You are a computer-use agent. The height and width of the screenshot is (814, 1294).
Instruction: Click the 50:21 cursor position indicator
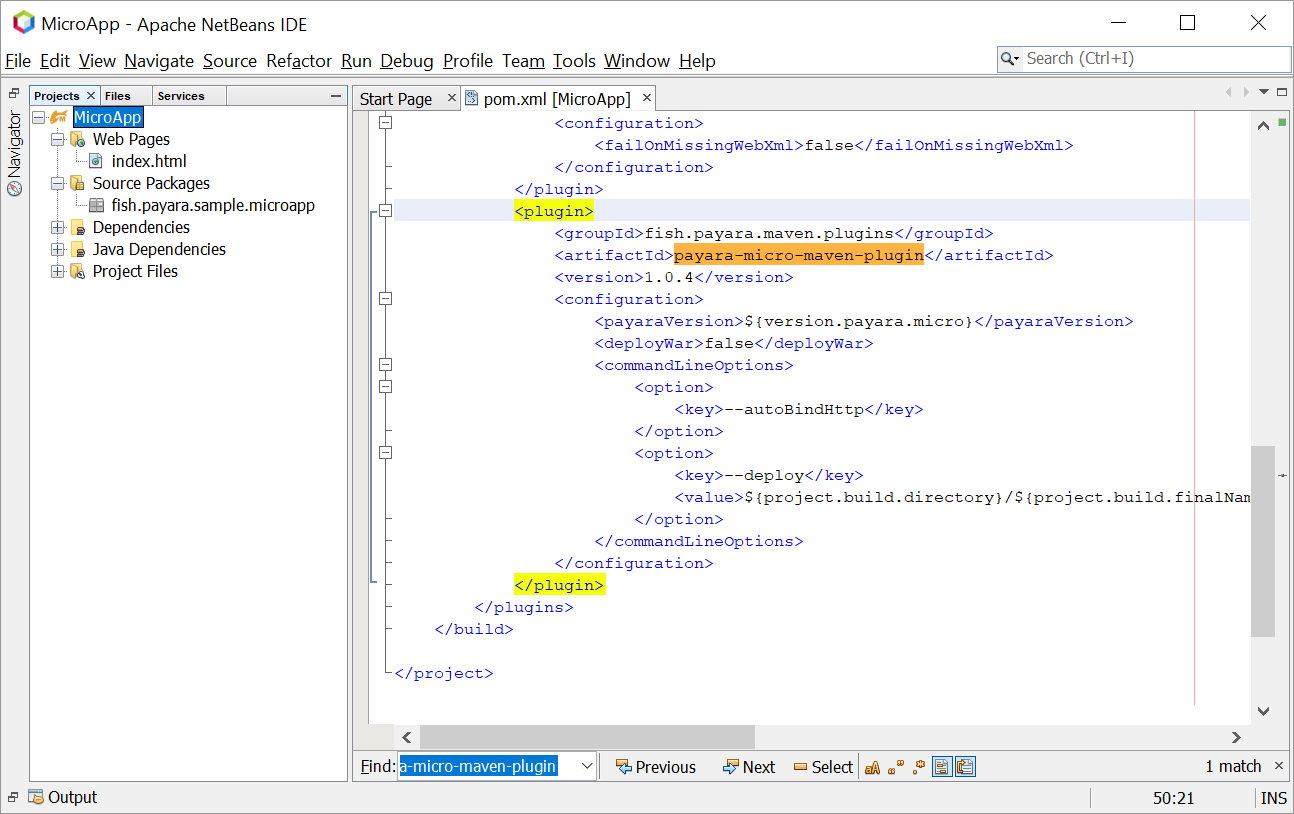pyautogui.click(x=1173, y=797)
